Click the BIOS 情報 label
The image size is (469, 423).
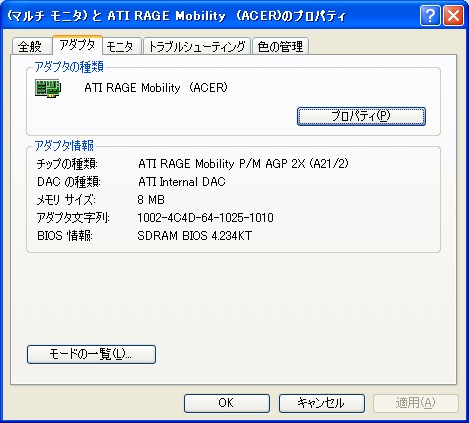[65, 236]
